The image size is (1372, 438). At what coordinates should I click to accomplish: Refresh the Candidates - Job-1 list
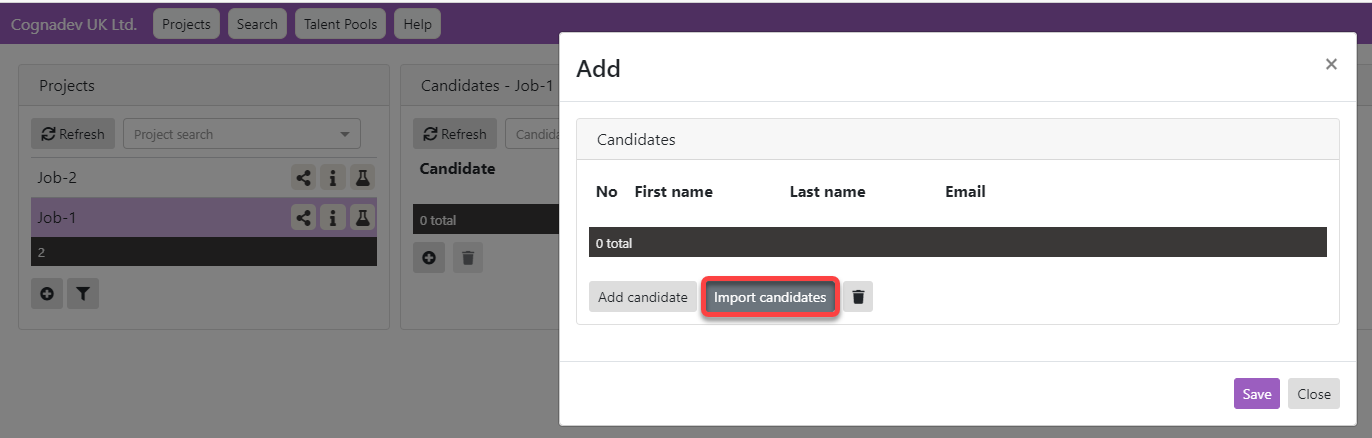[456, 134]
